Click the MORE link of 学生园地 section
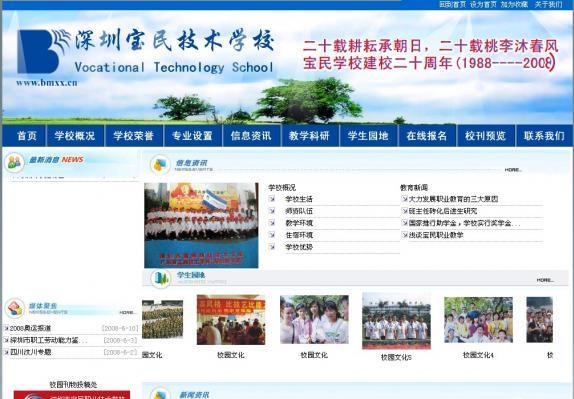Viewport: 574px width, 399px height. tap(545, 280)
